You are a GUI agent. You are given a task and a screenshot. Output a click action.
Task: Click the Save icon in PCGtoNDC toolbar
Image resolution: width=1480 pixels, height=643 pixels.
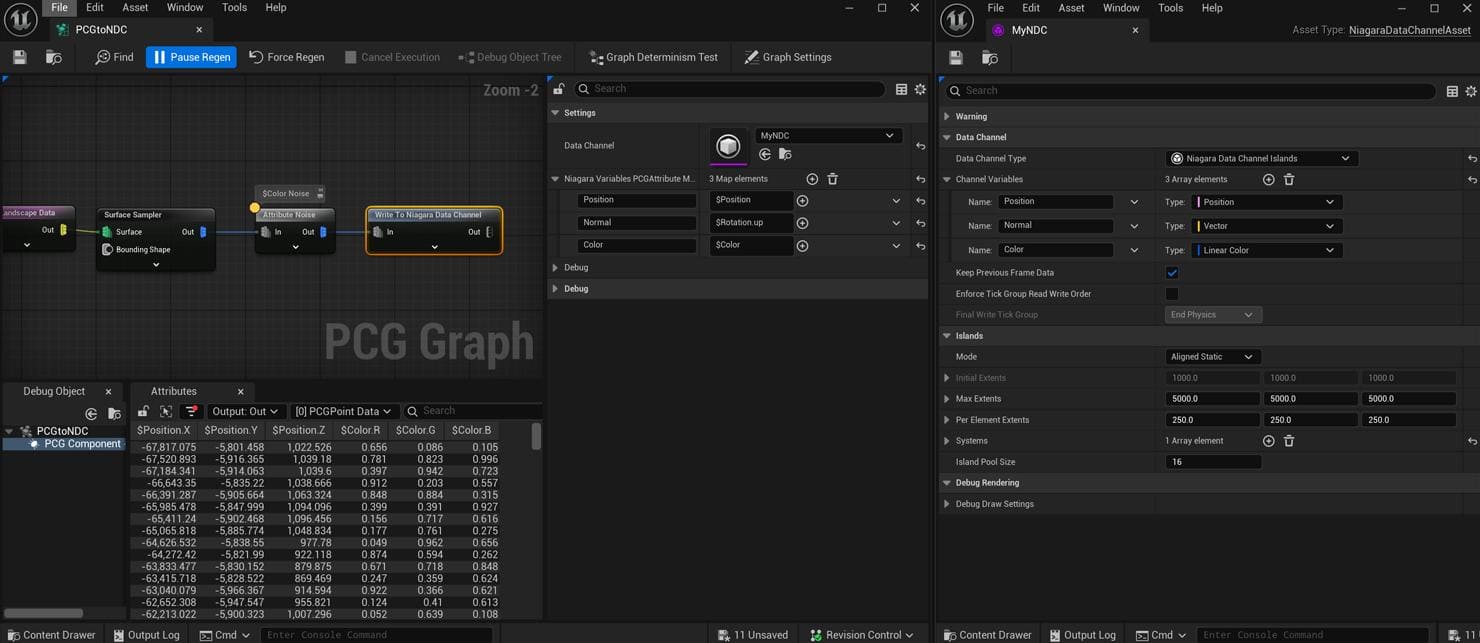click(18, 57)
